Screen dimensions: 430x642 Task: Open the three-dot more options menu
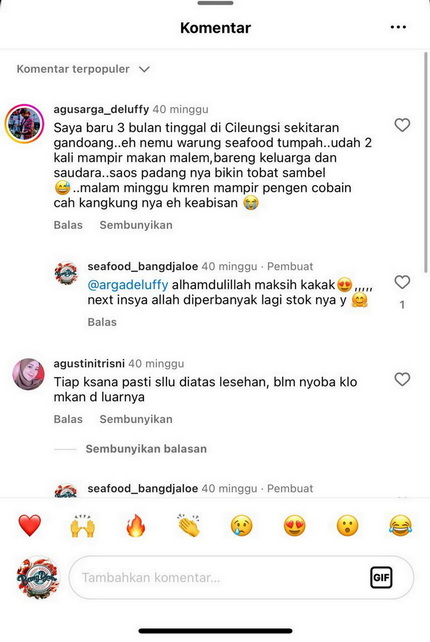(x=398, y=27)
